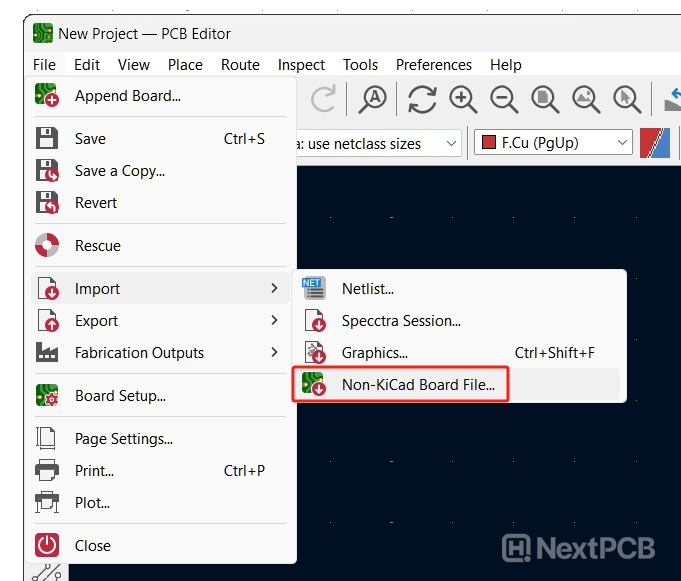Open the Inspect menu
This screenshot has width=681, height=581.
pos(301,64)
